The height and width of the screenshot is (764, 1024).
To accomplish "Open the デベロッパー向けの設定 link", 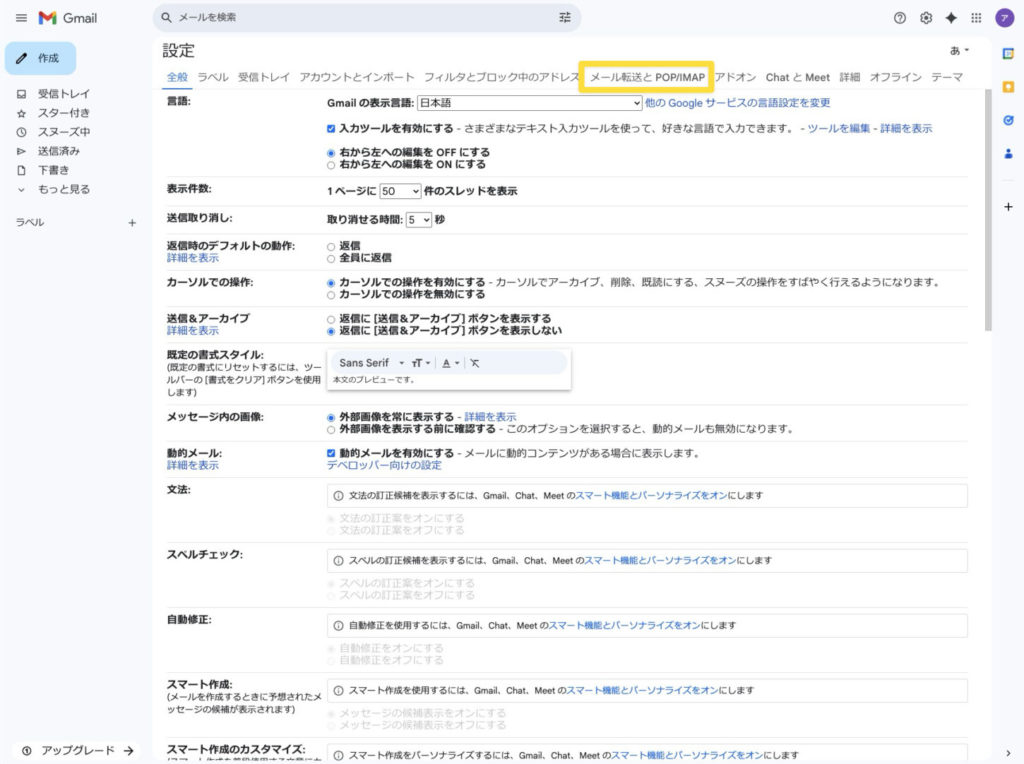I will pyautogui.click(x=384, y=466).
